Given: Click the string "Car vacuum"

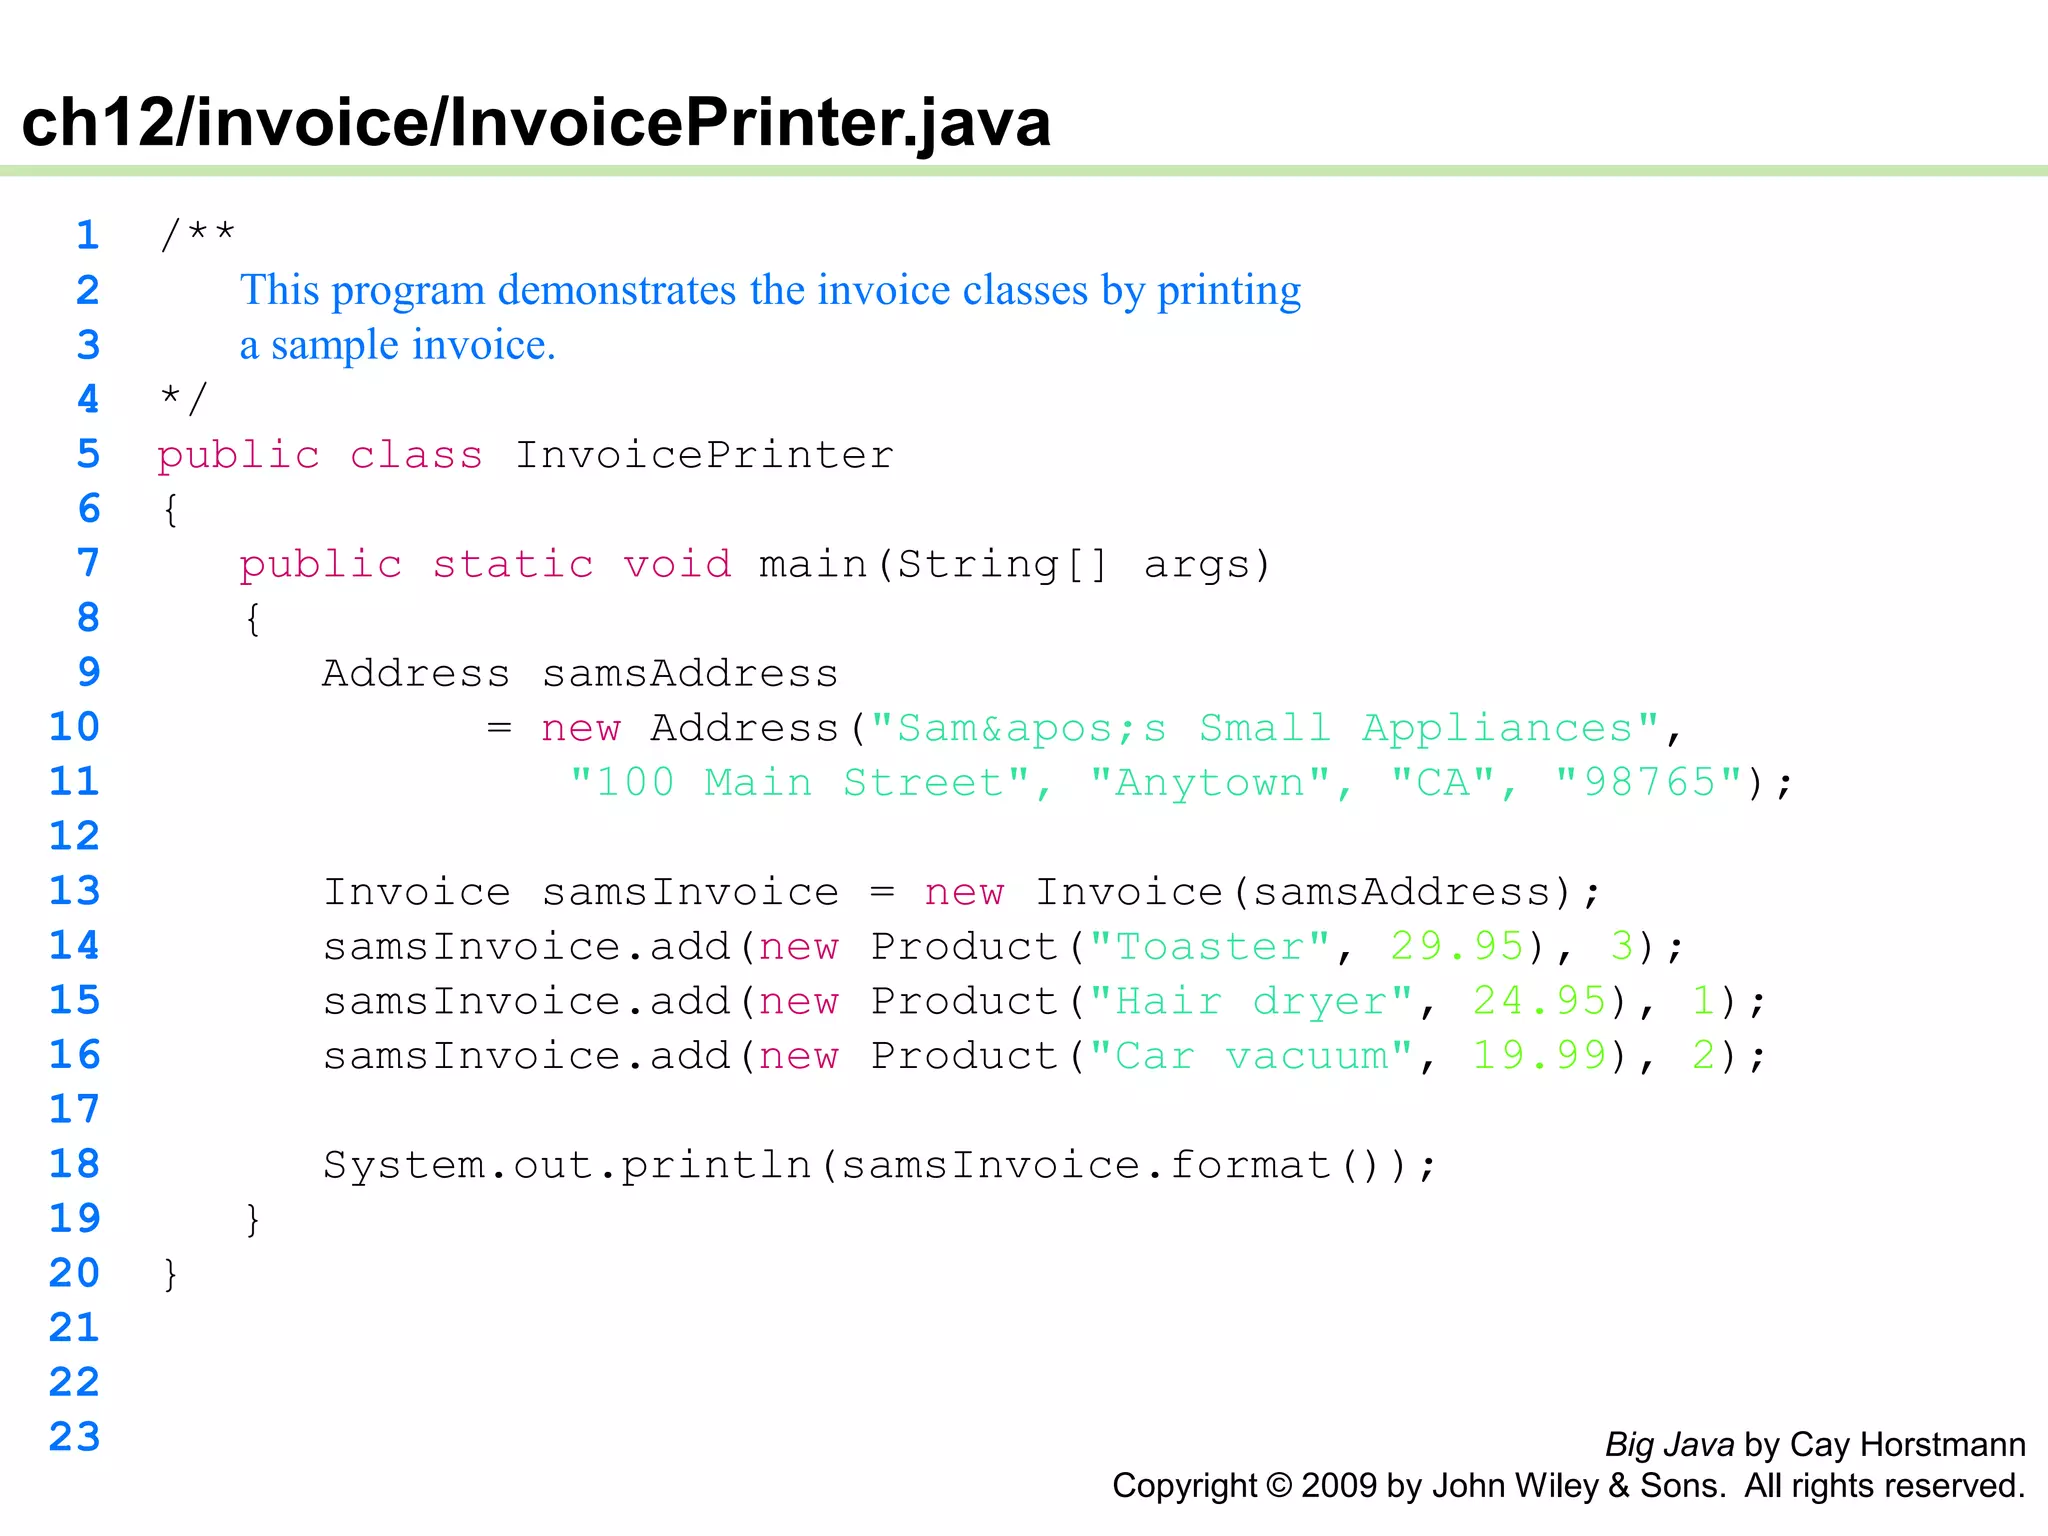Looking at the screenshot, I should (1251, 1056).
